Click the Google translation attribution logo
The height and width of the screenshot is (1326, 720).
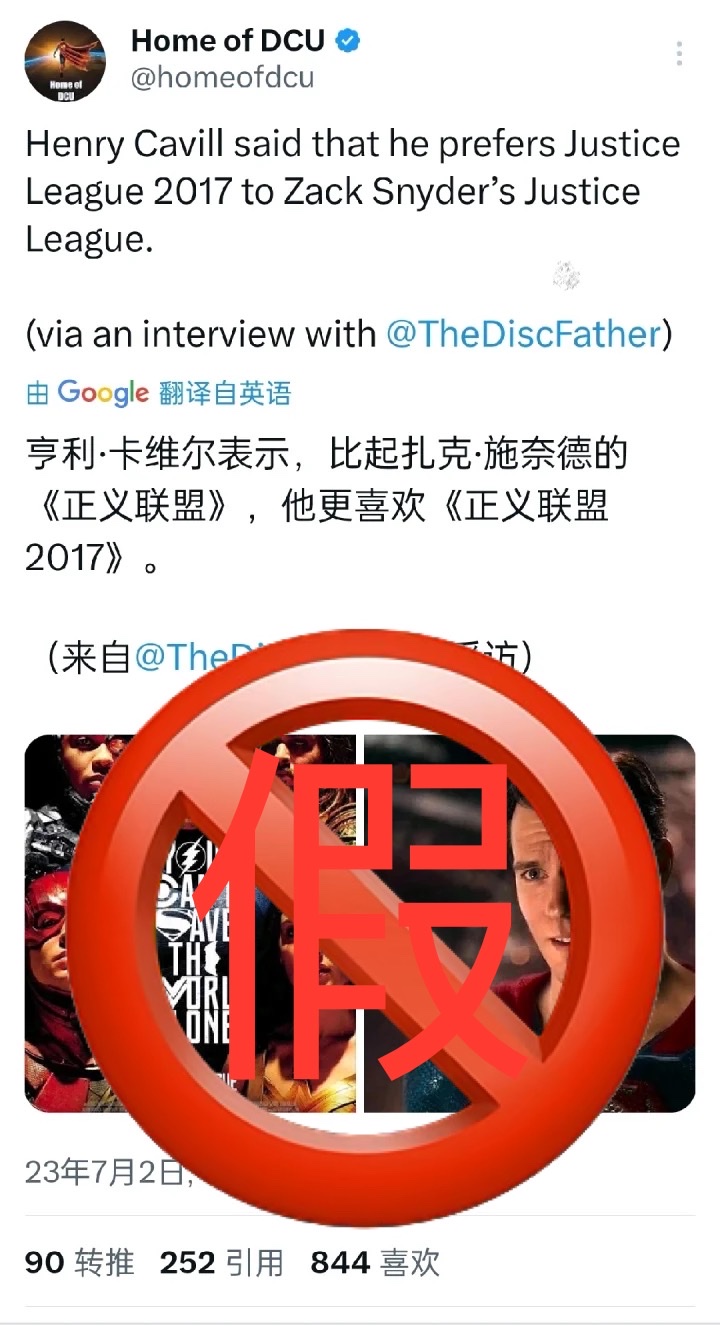103,393
